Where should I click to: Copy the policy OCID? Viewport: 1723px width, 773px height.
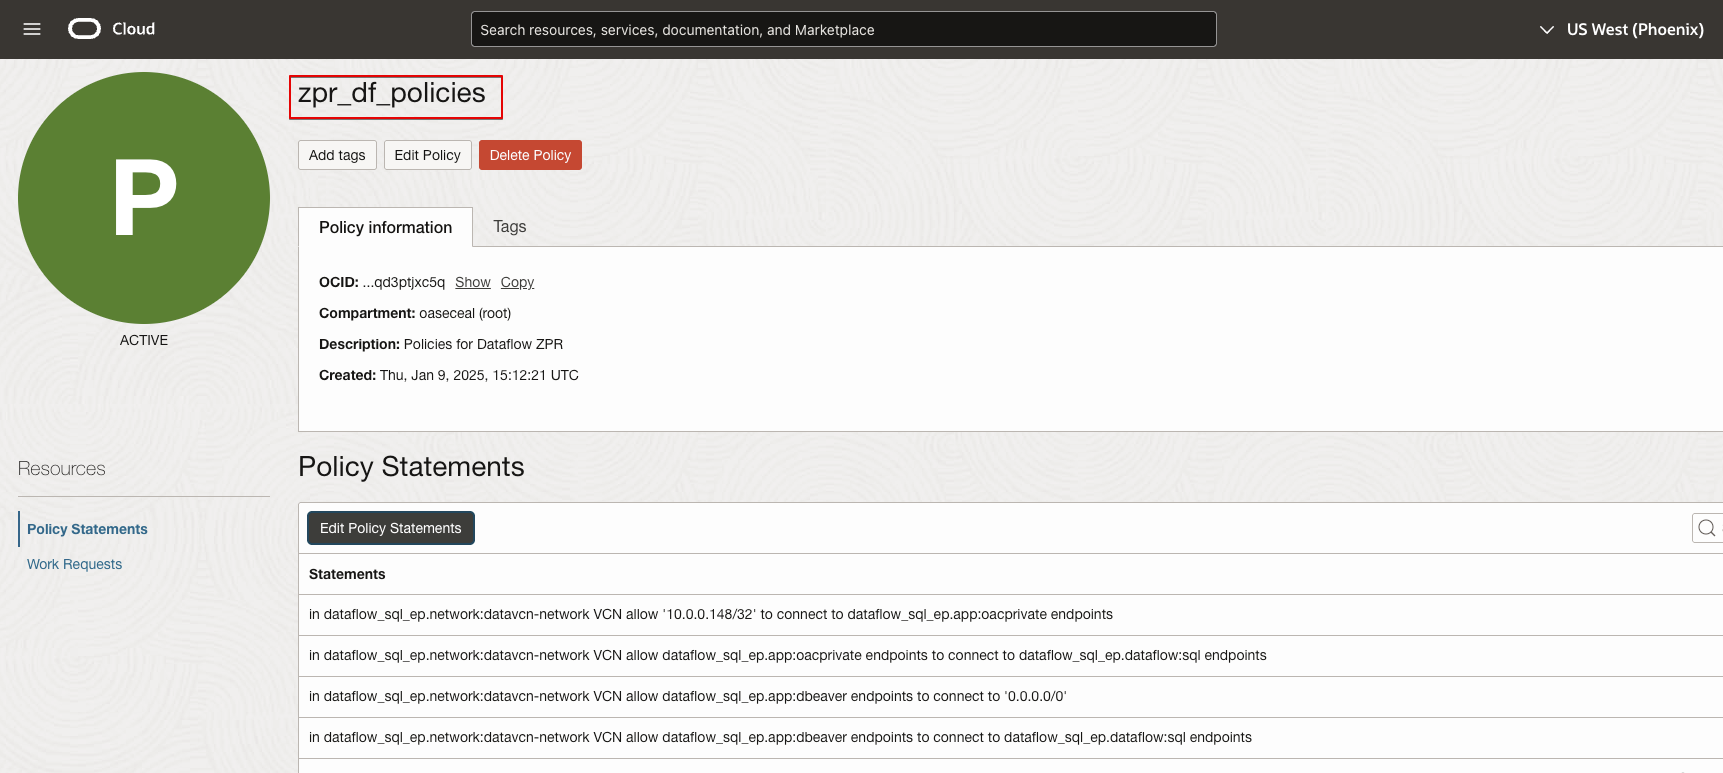(517, 283)
